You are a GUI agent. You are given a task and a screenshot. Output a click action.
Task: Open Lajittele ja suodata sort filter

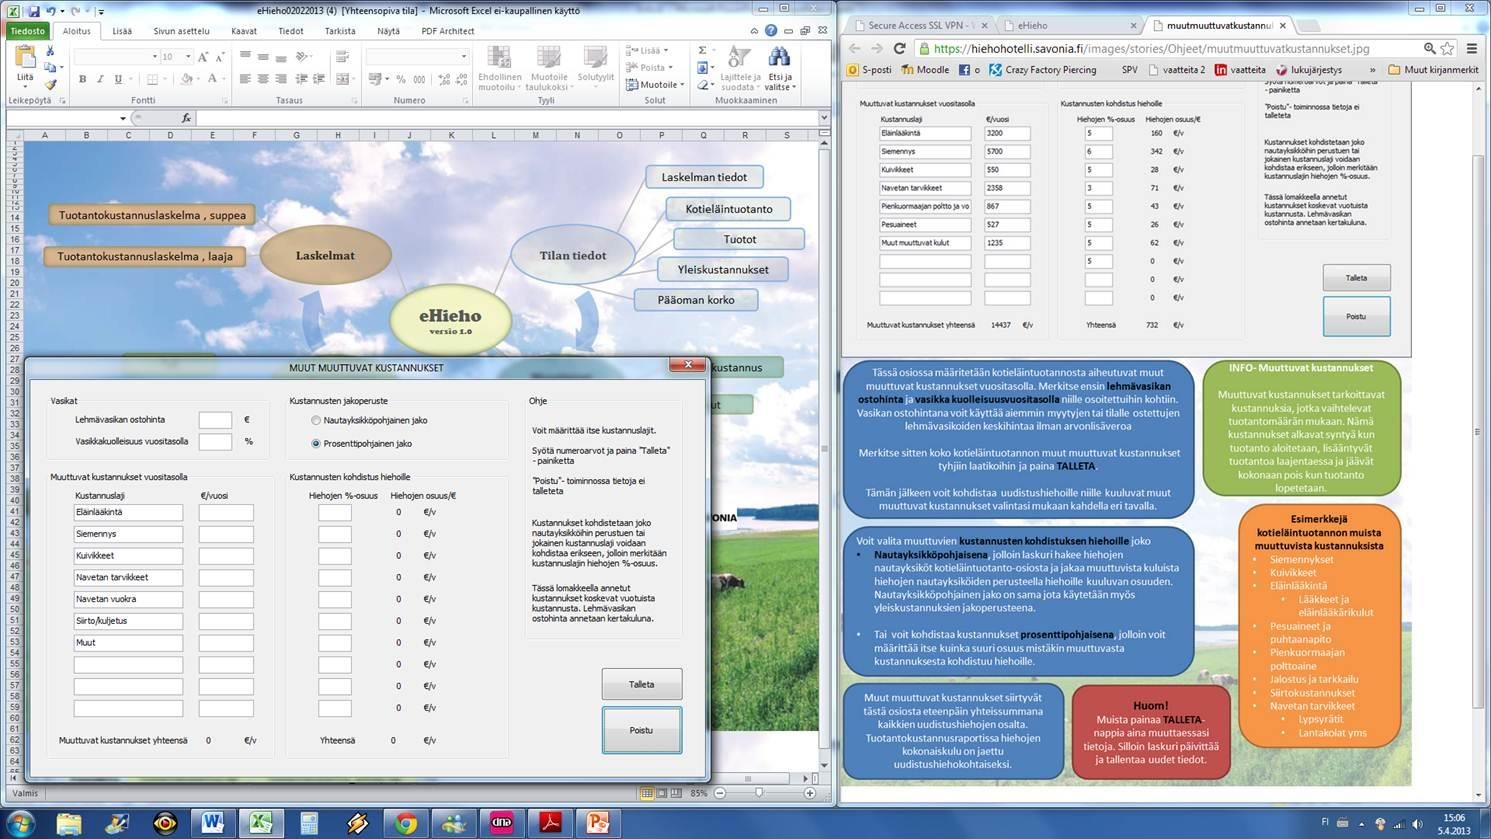point(739,68)
